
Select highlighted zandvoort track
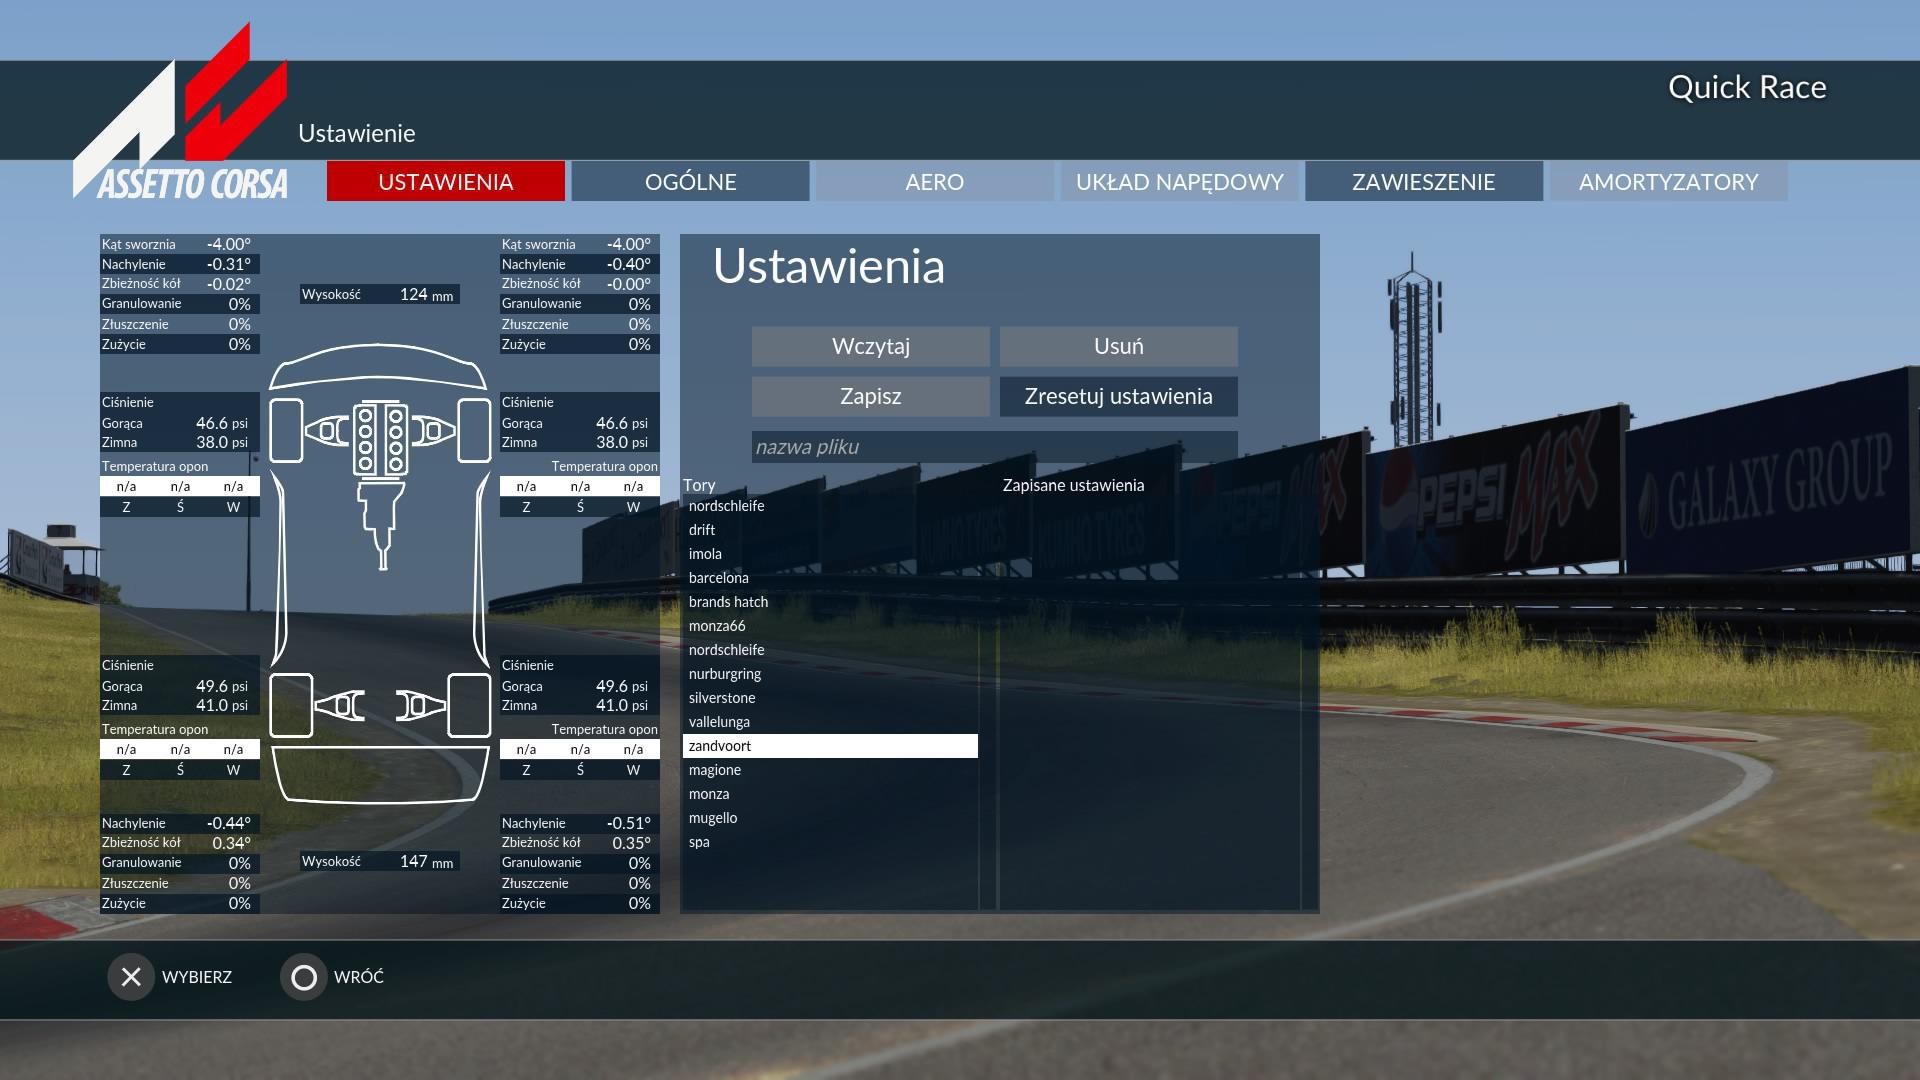[830, 746]
